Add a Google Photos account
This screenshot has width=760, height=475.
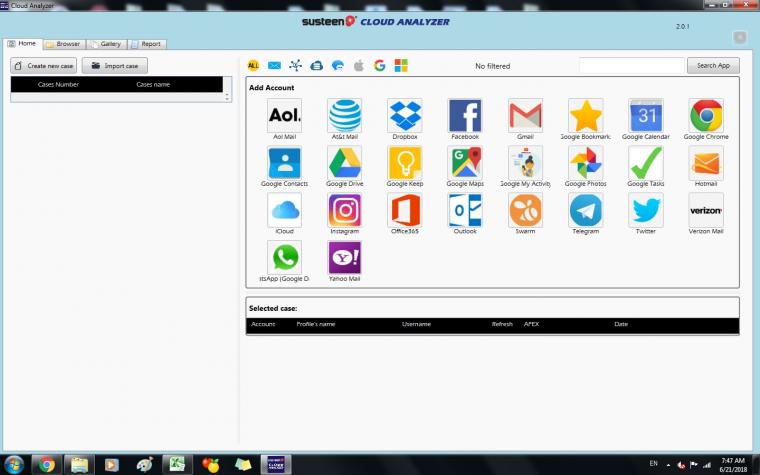tap(586, 163)
